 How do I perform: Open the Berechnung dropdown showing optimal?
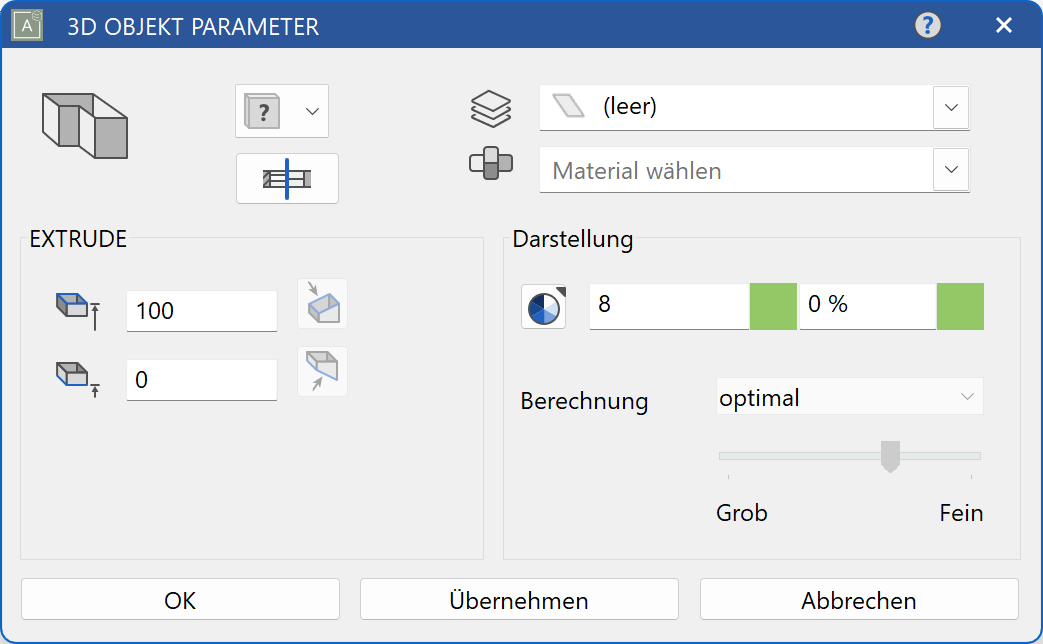849,396
